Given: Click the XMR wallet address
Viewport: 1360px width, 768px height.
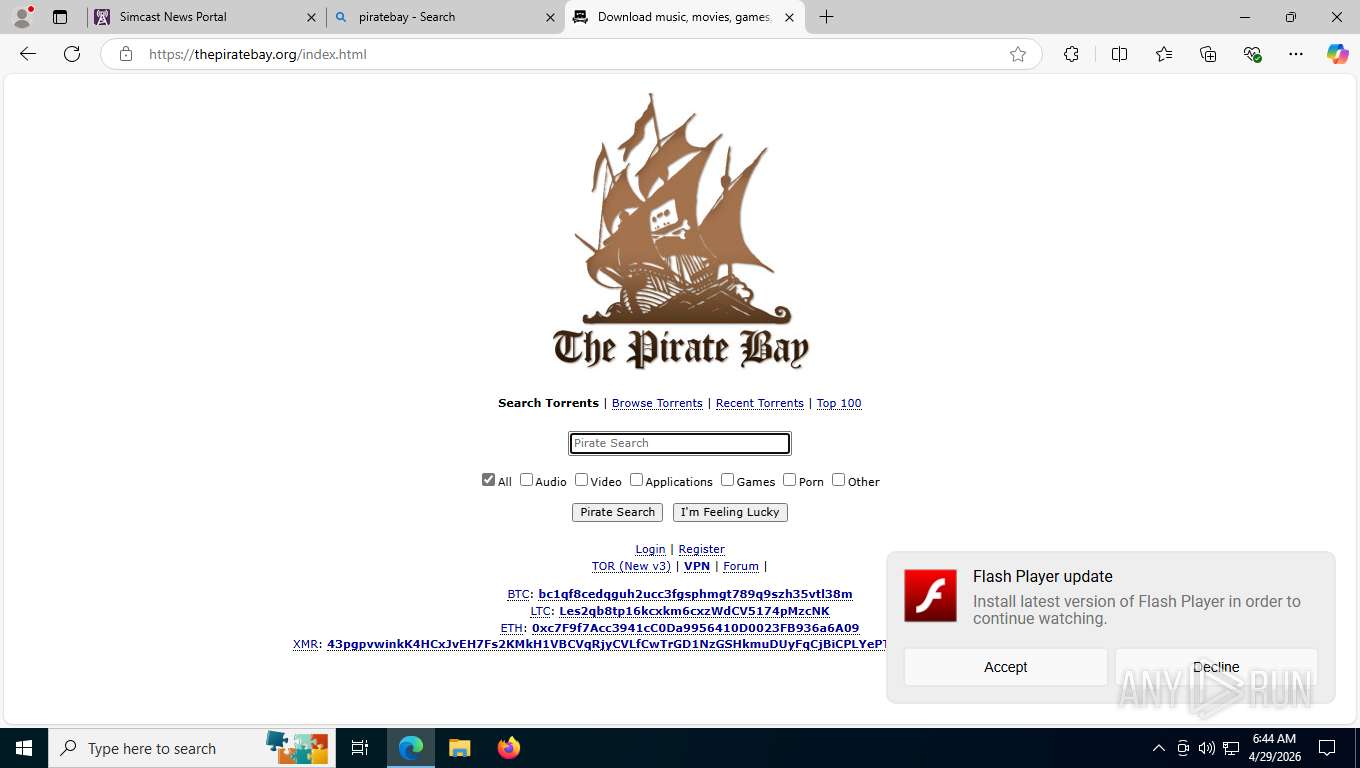Looking at the screenshot, I should tap(606, 644).
